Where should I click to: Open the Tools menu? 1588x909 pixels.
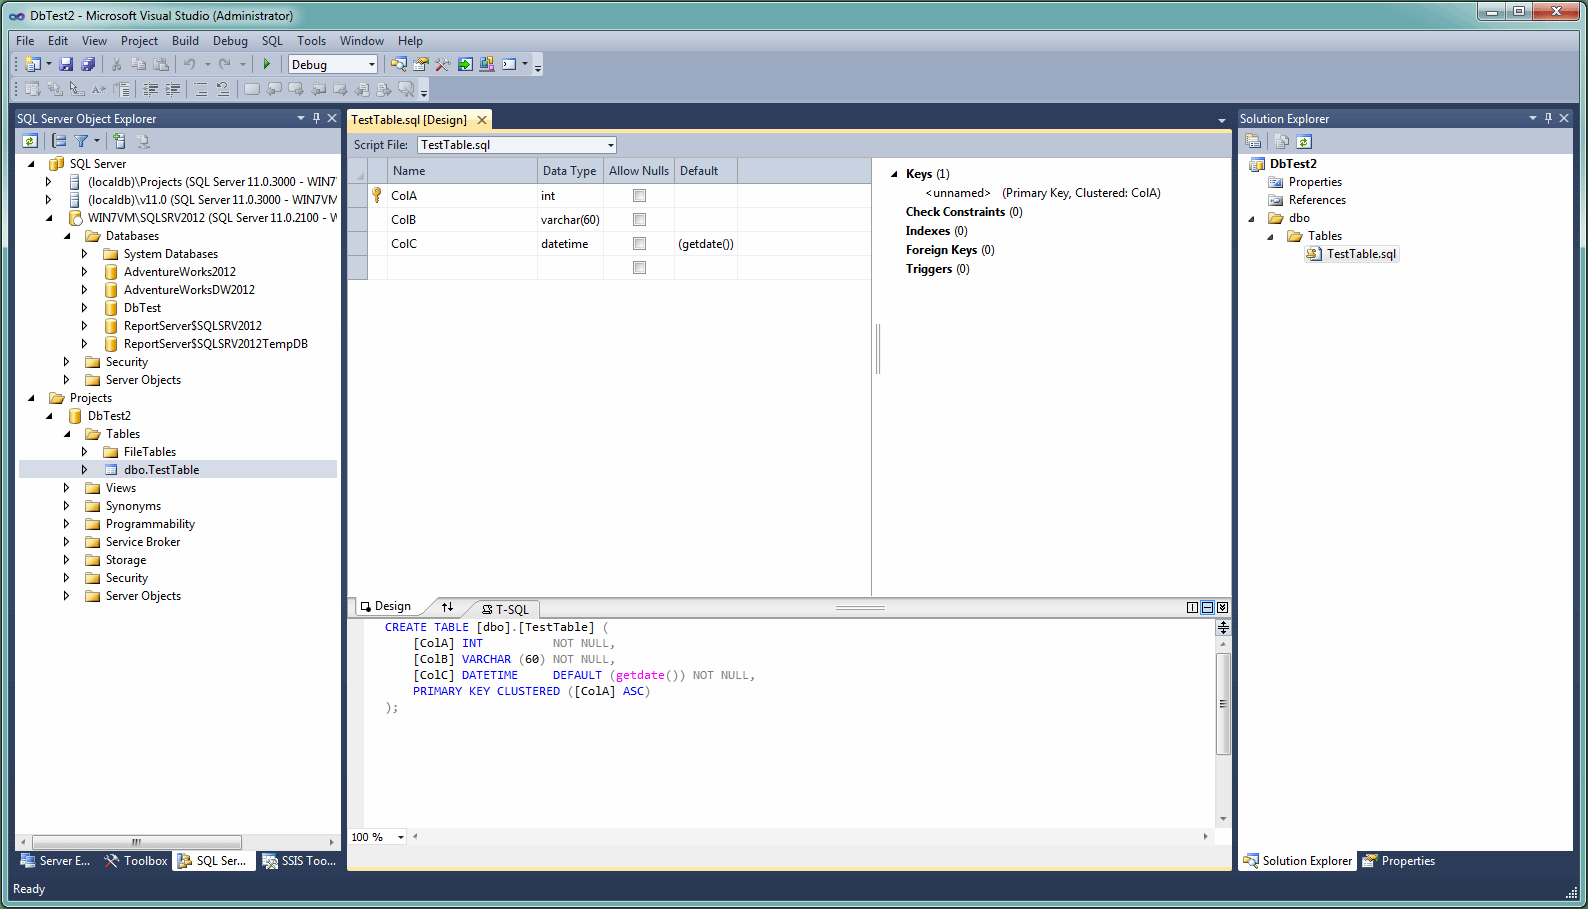coord(311,41)
